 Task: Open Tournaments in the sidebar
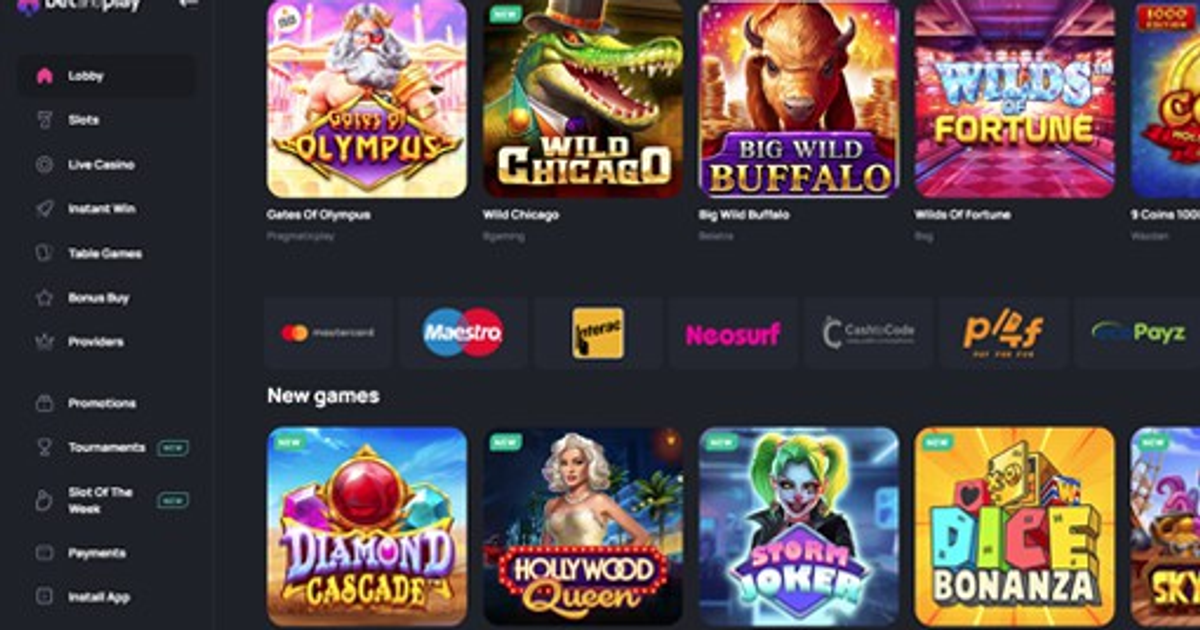(x=106, y=448)
